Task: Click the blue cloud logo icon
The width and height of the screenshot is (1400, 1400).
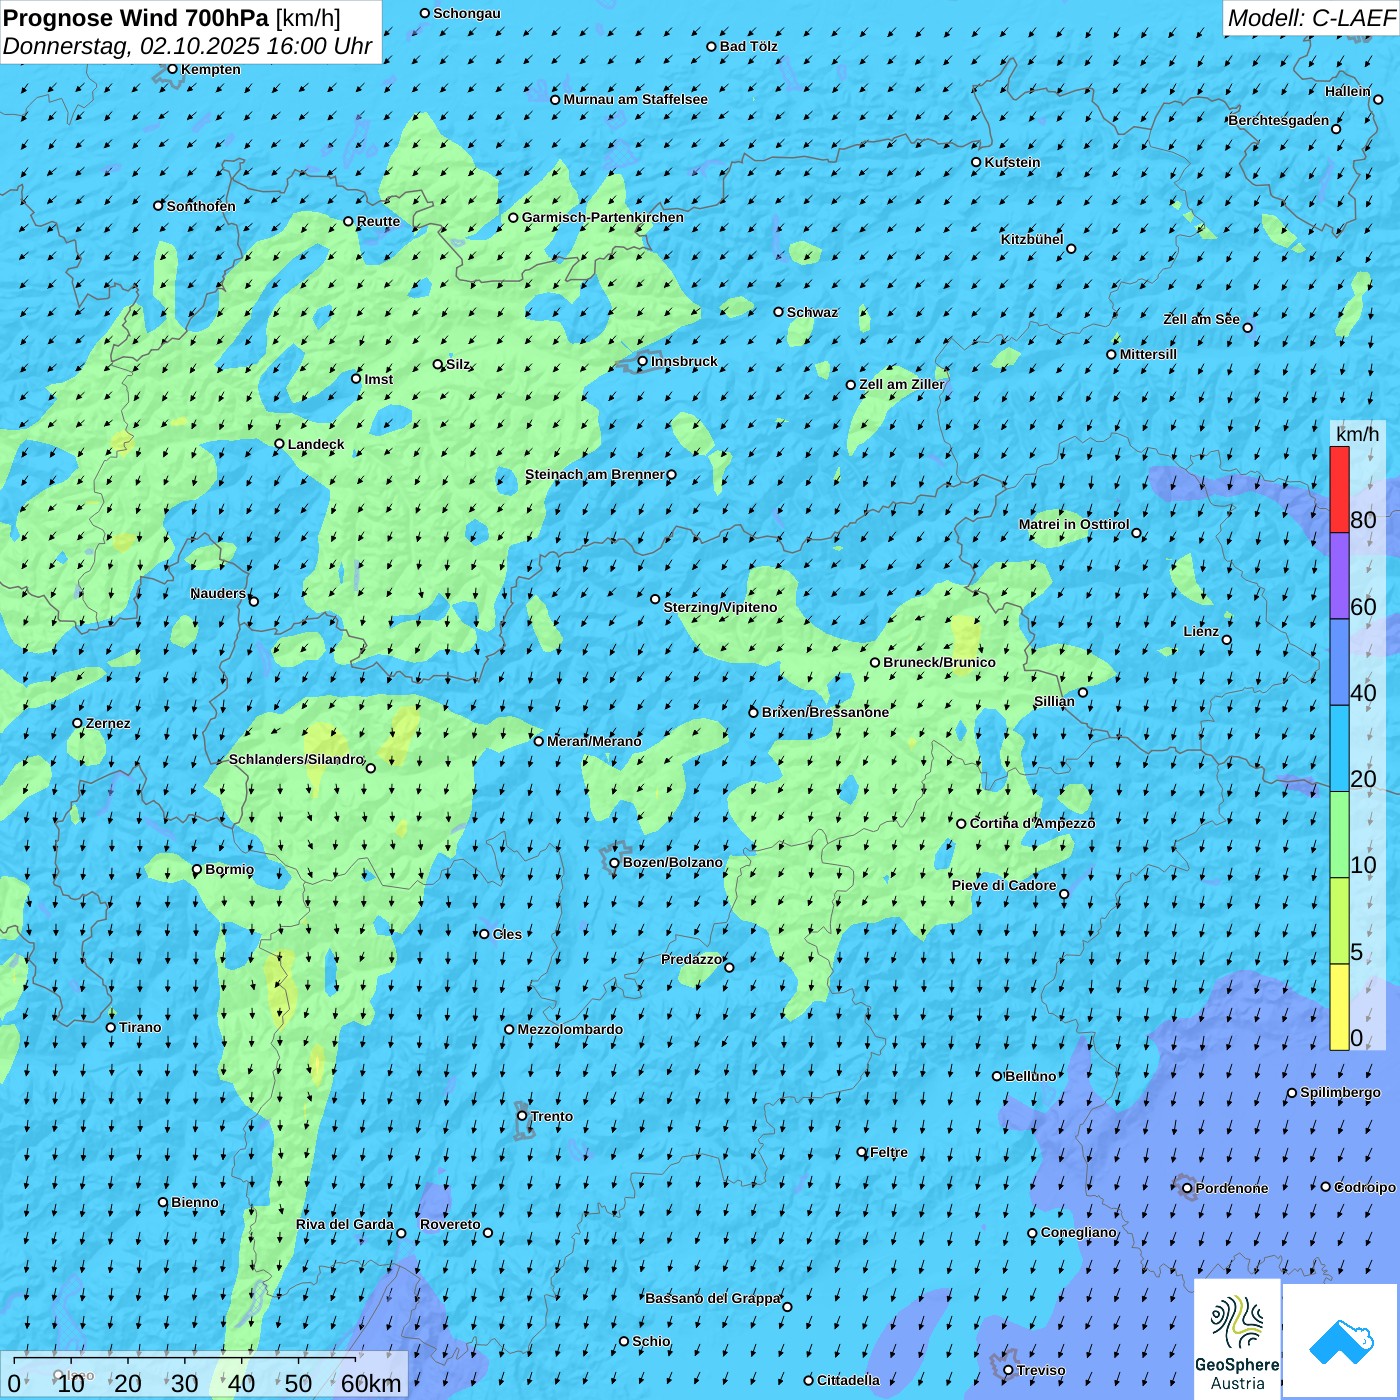Action: coord(1341,1342)
